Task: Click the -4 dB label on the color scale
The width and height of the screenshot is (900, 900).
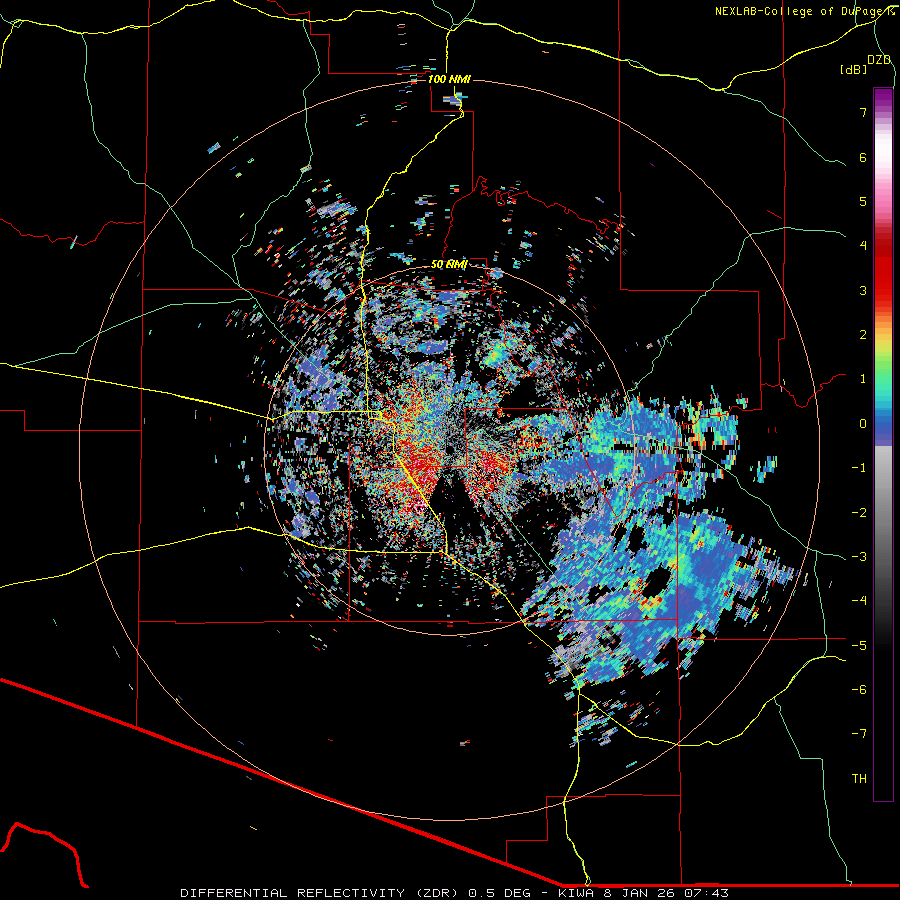Action: (x=859, y=600)
